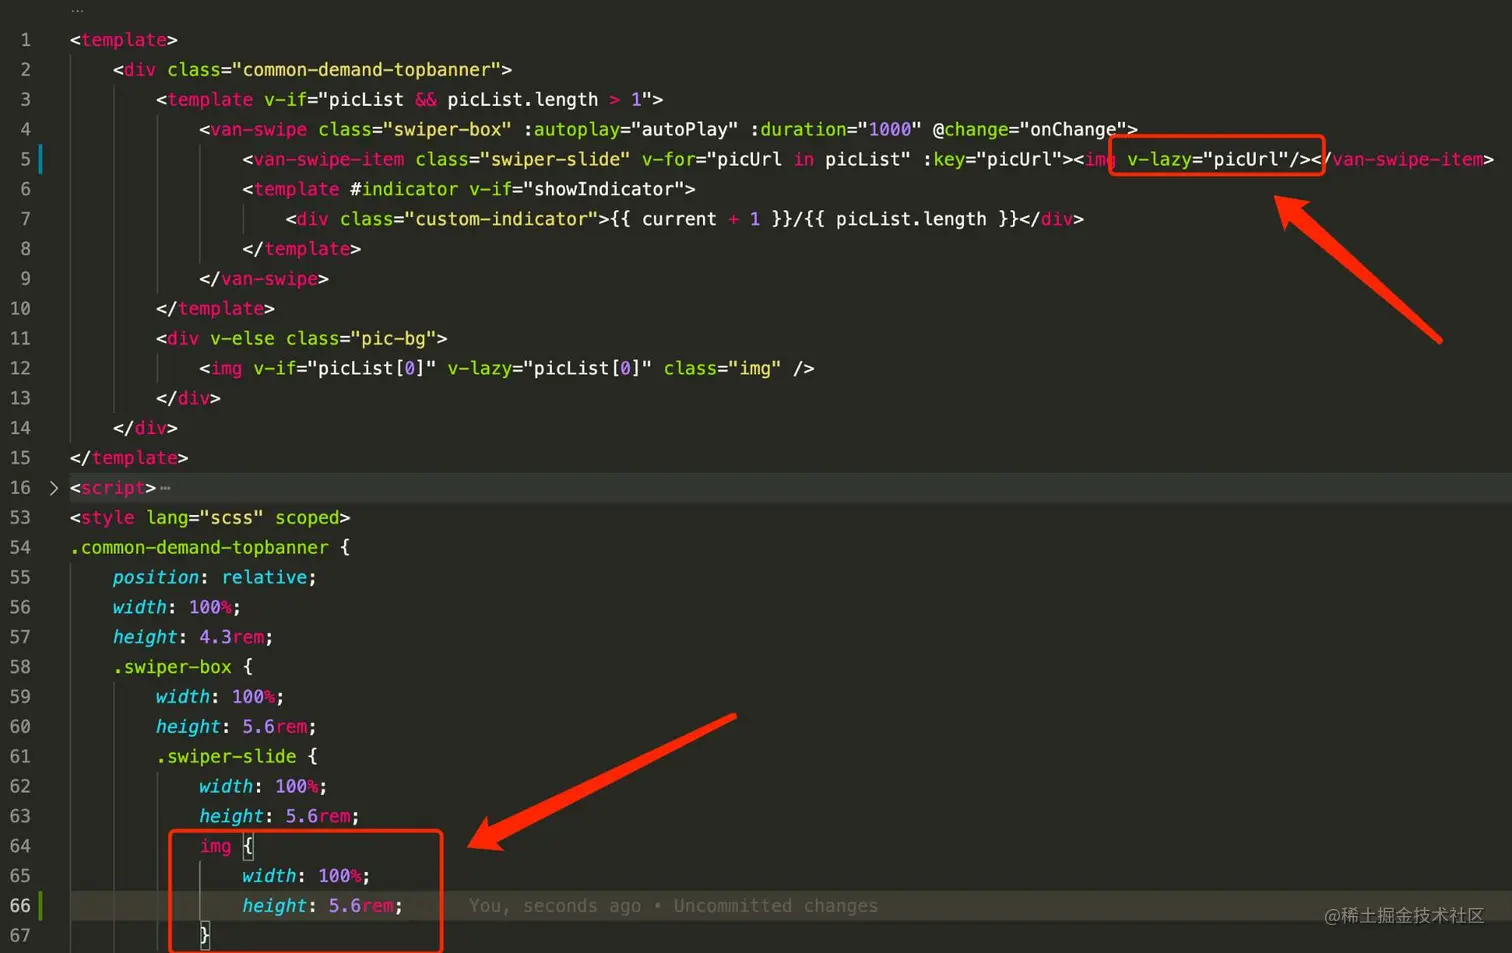This screenshot has width=1512, height=953.
Task: Click height: 5.6rem on line 60
Action: pos(236,727)
